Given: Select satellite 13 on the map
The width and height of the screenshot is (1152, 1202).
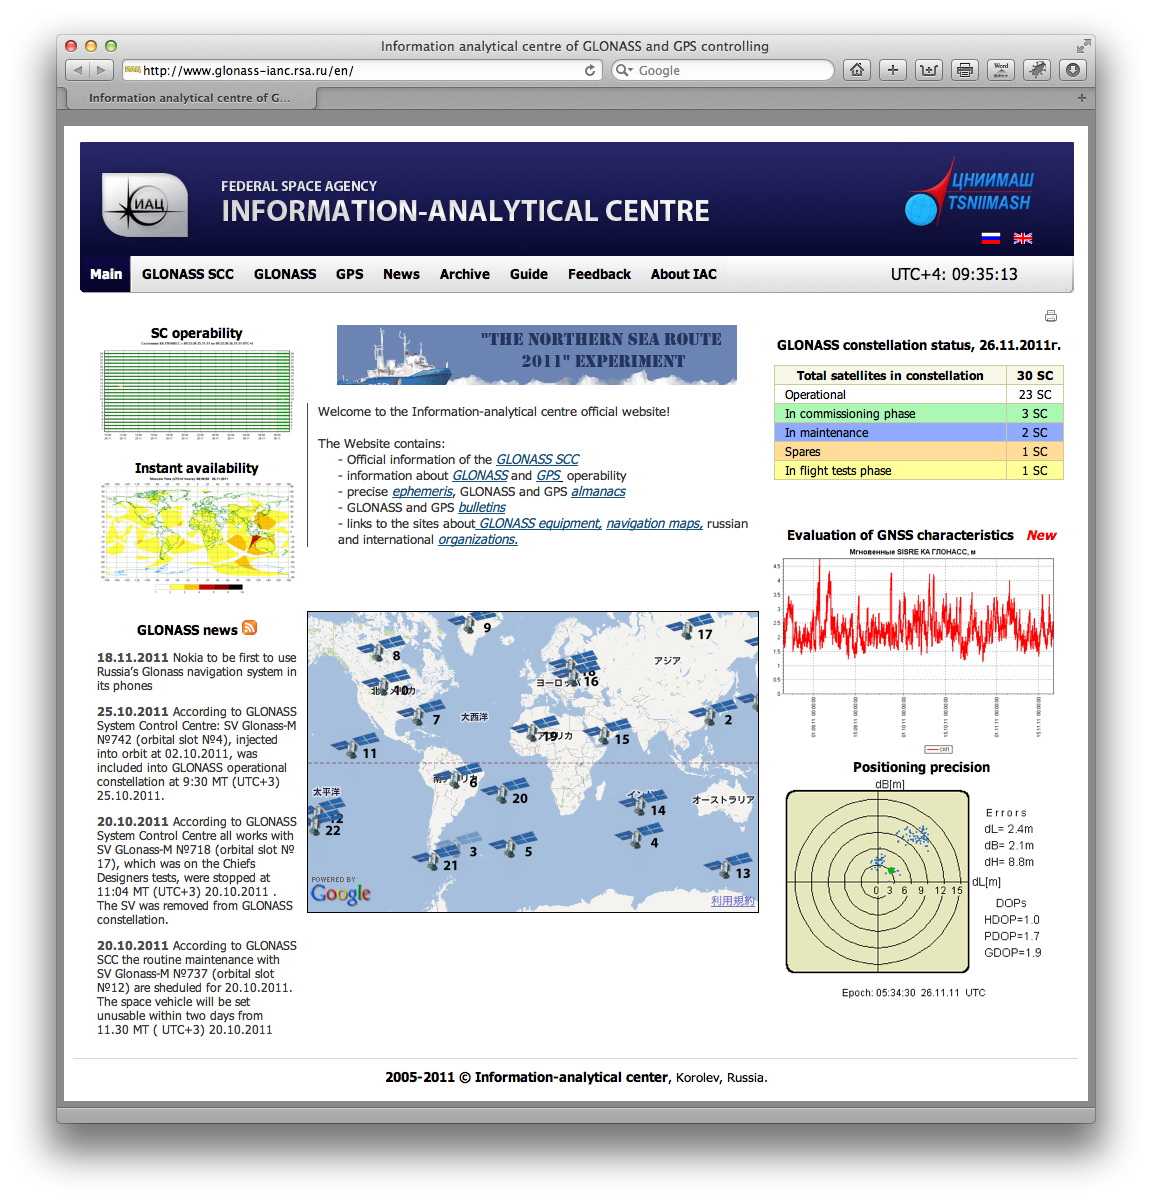Looking at the screenshot, I should coord(728,866).
